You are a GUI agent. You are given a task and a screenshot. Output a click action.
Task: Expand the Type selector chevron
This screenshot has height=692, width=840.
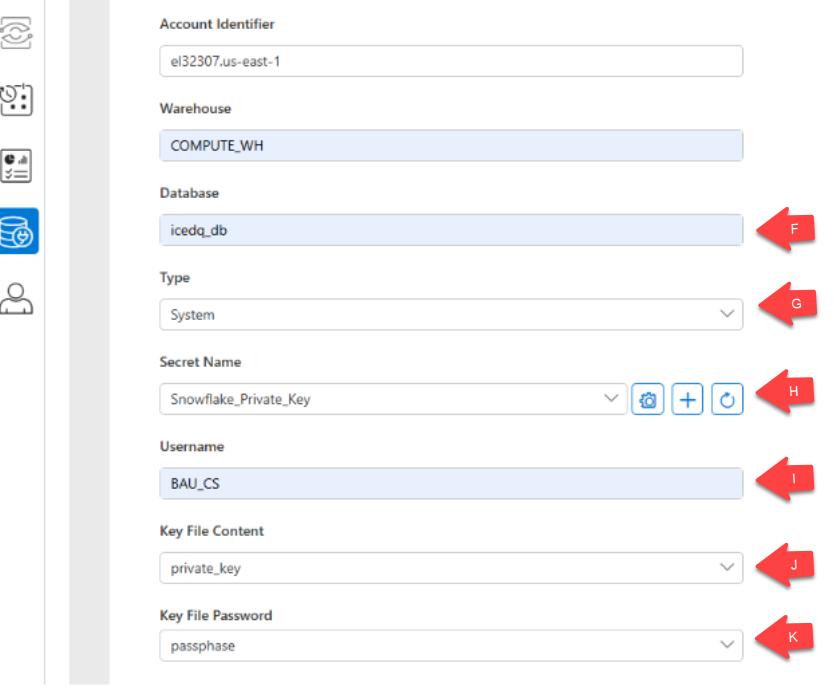(728, 314)
